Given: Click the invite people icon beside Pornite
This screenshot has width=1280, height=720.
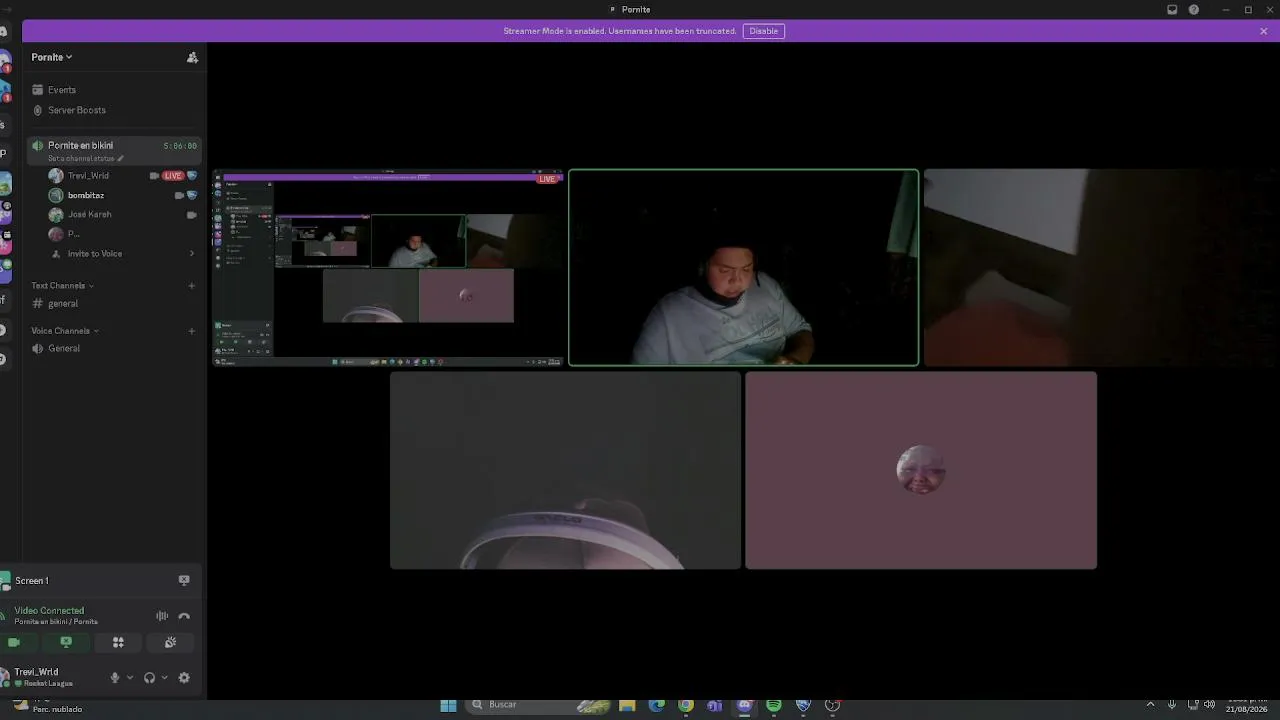Looking at the screenshot, I should [192, 57].
